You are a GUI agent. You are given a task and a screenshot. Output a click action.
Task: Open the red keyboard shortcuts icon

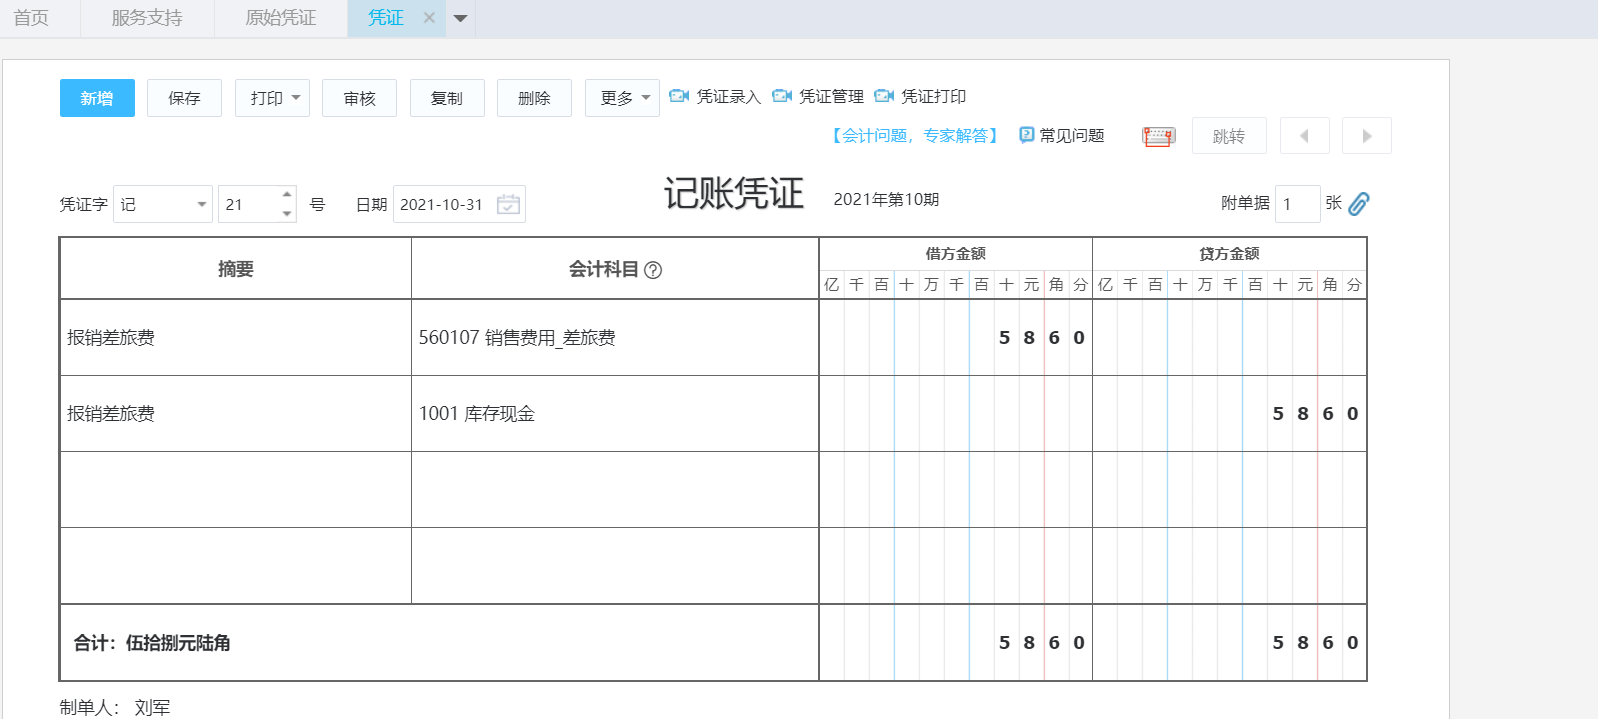coord(1158,136)
